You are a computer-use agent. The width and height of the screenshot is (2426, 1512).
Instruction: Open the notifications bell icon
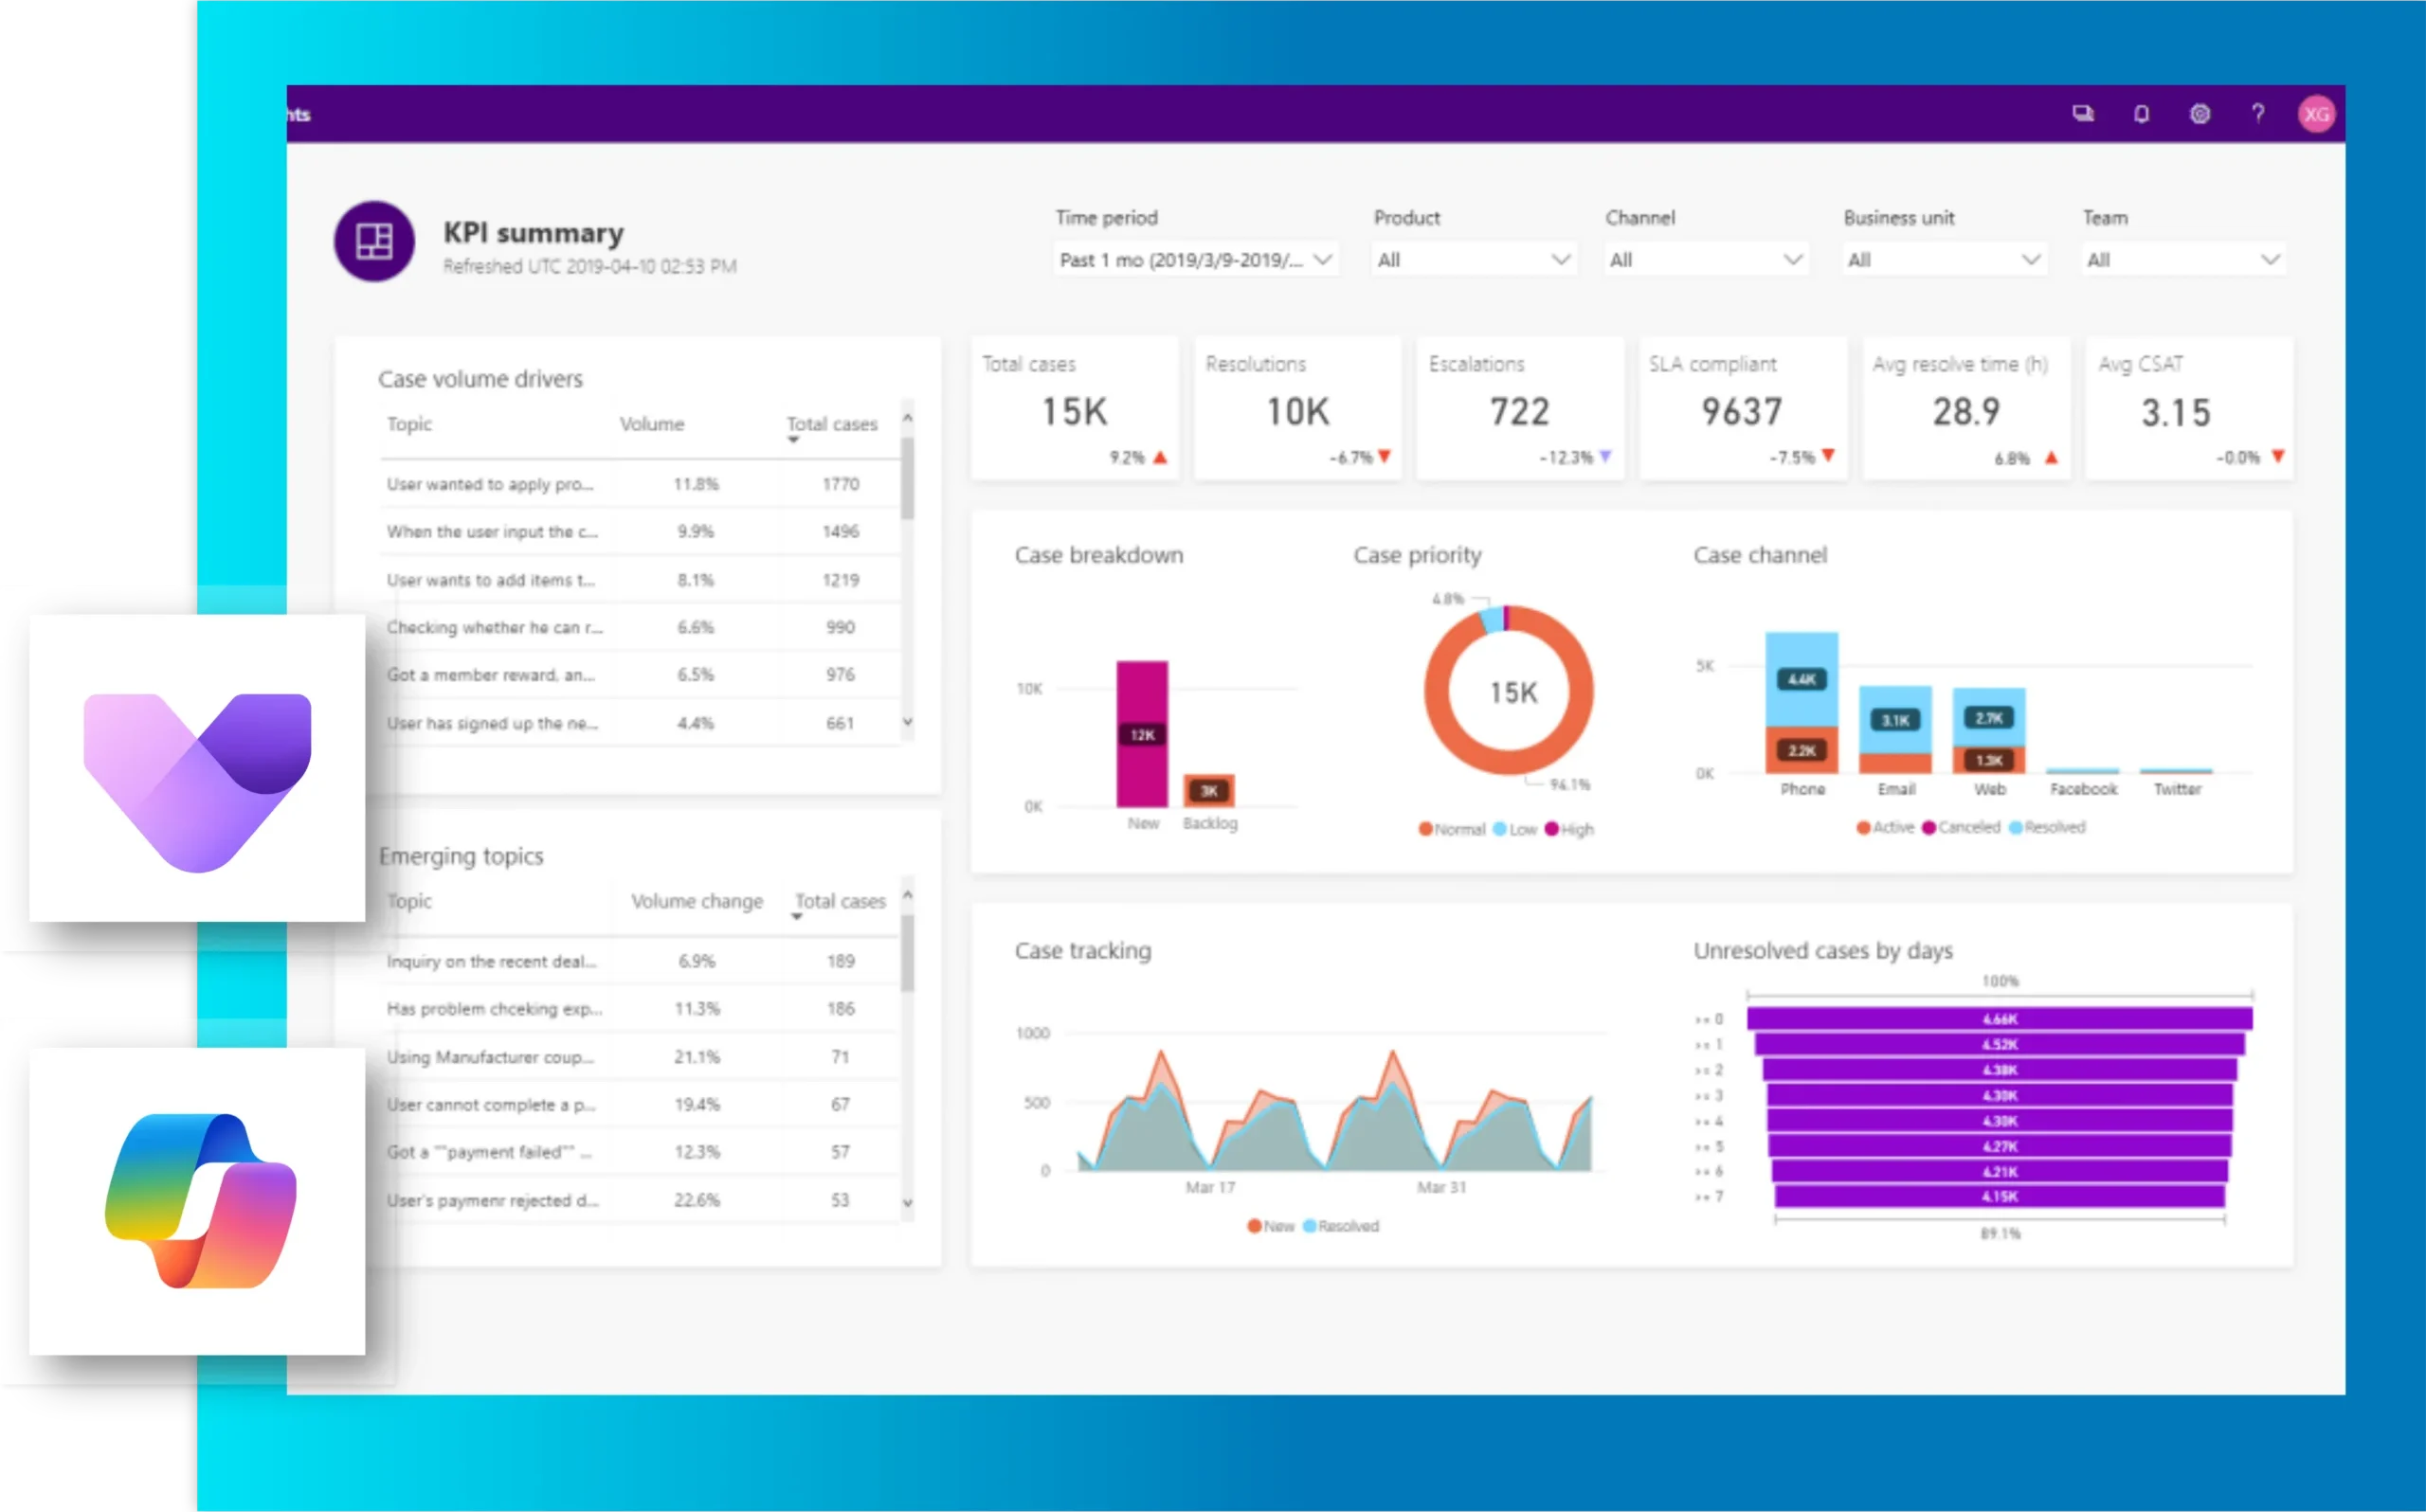pos(2141,114)
